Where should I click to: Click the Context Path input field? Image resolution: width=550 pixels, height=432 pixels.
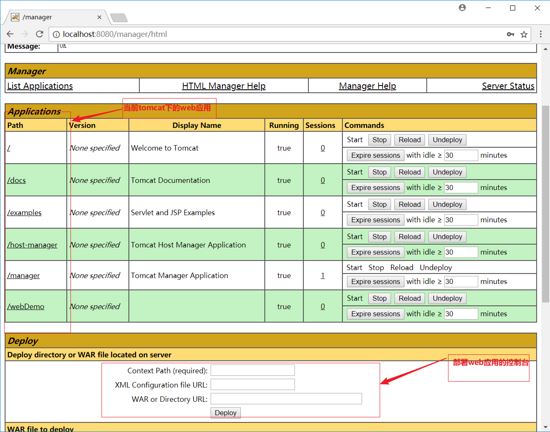click(x=253, y=370)
